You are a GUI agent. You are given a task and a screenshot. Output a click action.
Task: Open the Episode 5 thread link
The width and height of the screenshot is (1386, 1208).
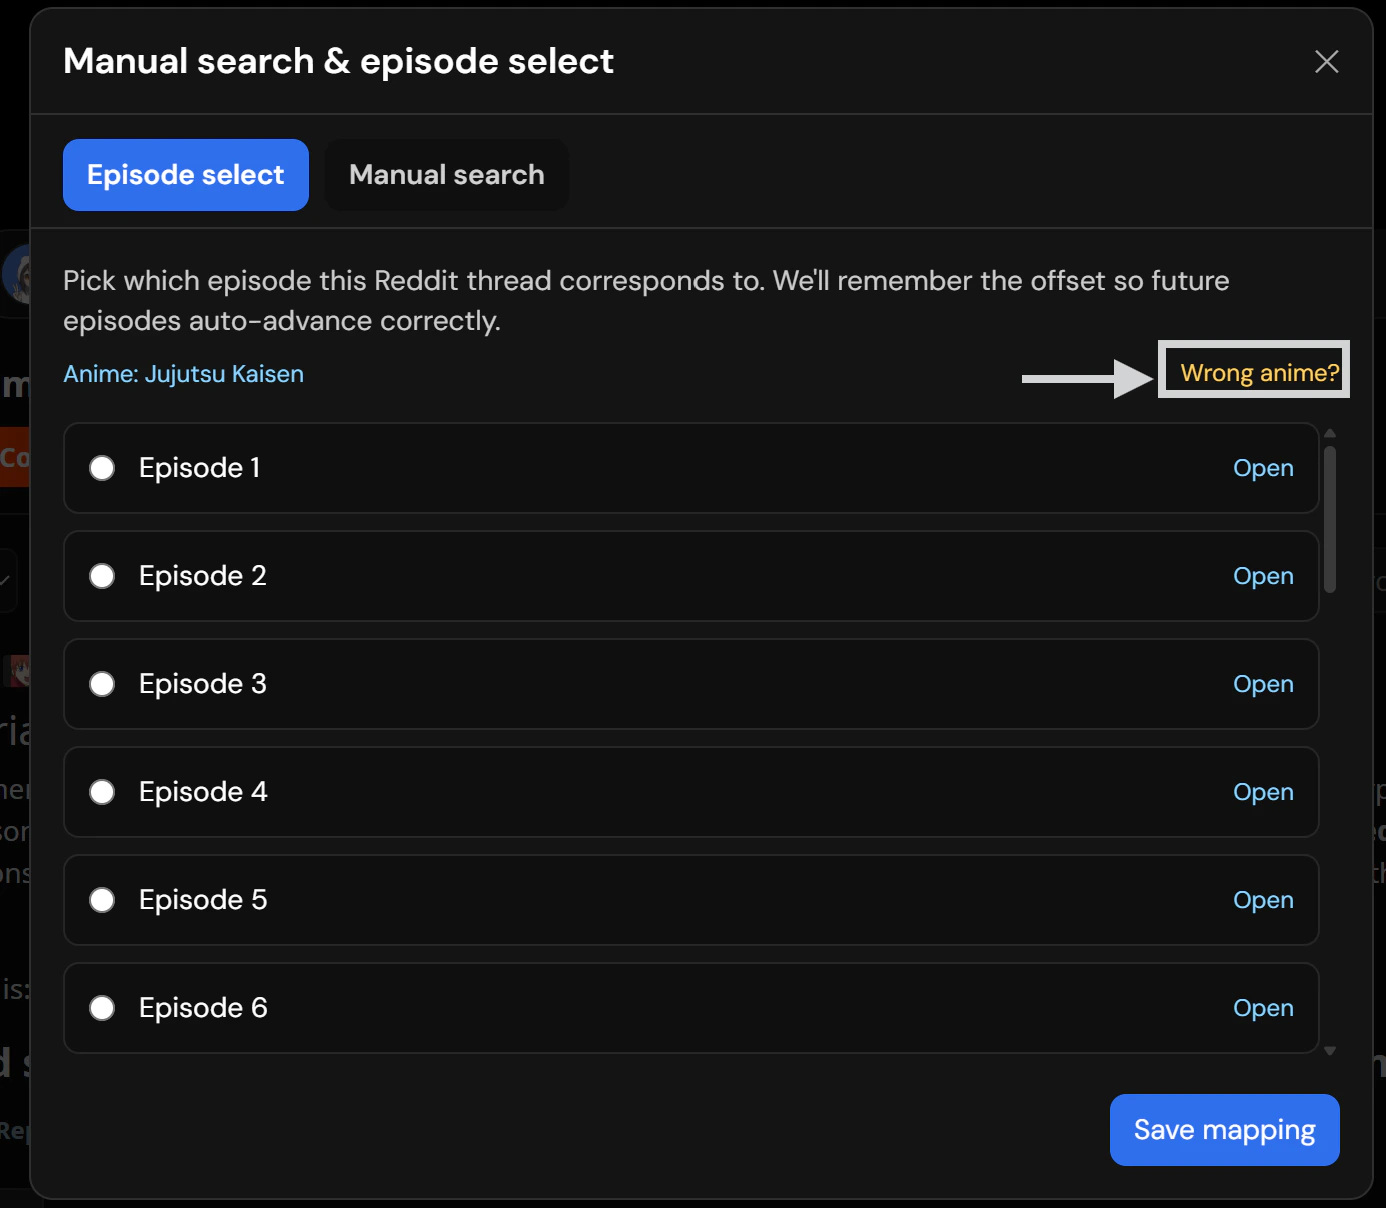click(1263, 900)
